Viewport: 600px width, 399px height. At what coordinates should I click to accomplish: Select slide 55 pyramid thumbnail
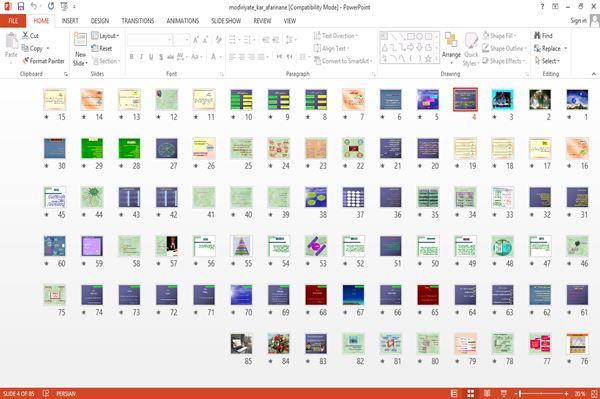241,246
